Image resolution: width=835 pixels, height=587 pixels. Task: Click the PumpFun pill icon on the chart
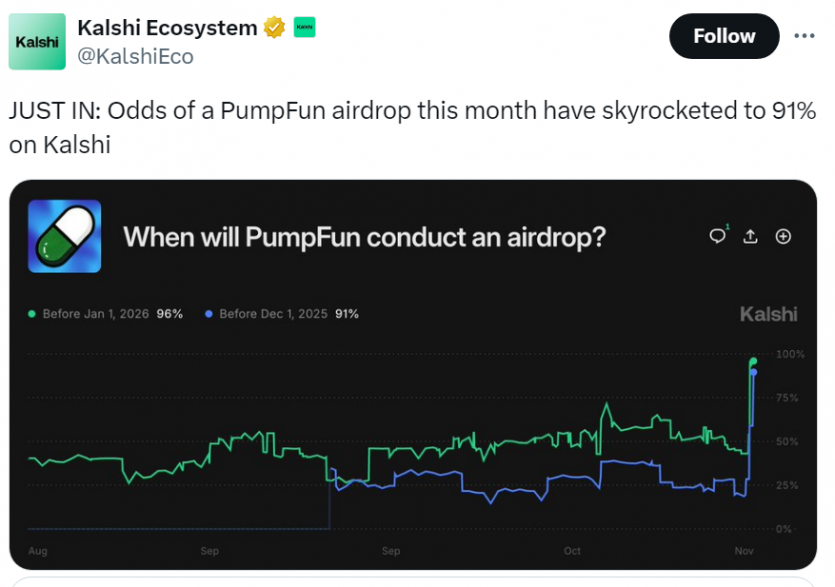click(x=65, y=237)
